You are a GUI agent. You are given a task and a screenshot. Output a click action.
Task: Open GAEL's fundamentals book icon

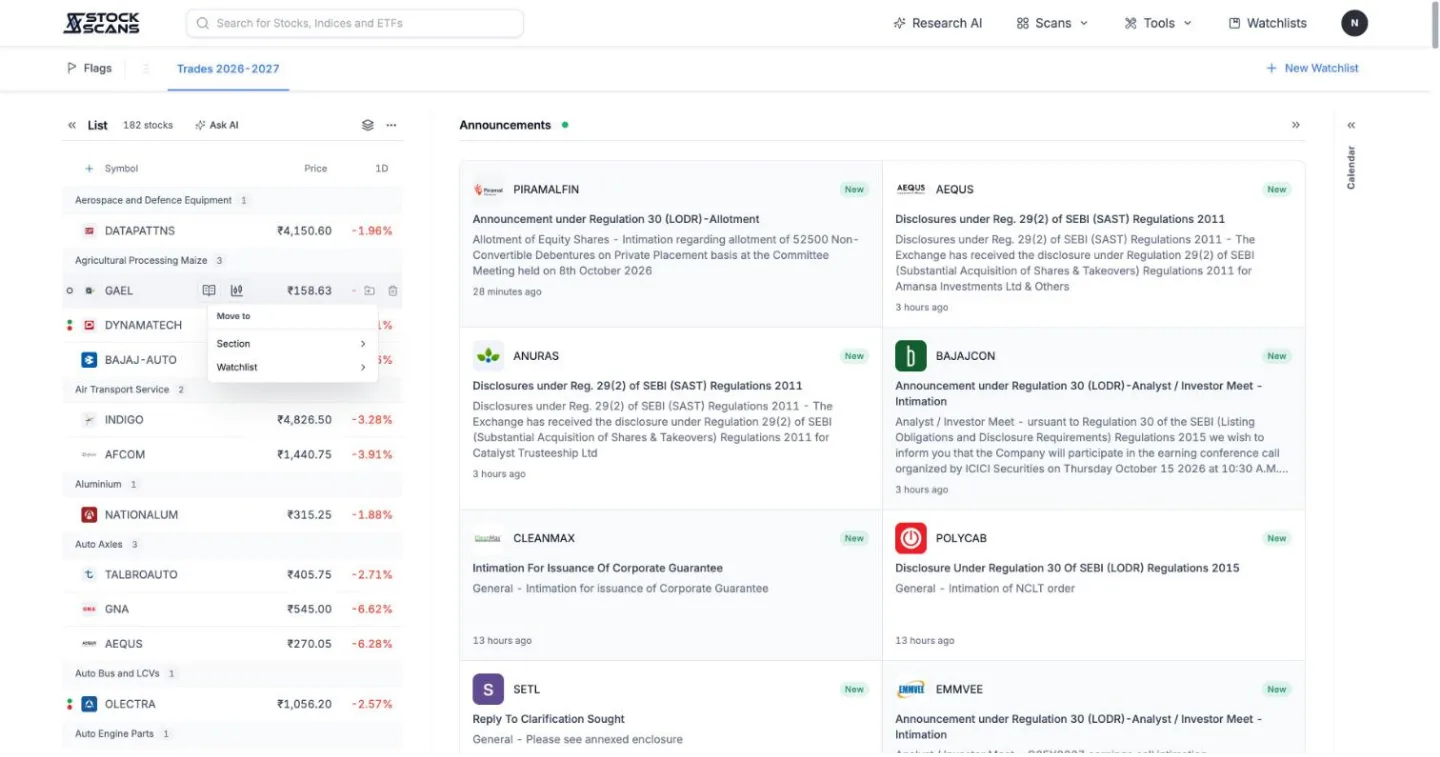coord(209,291)
